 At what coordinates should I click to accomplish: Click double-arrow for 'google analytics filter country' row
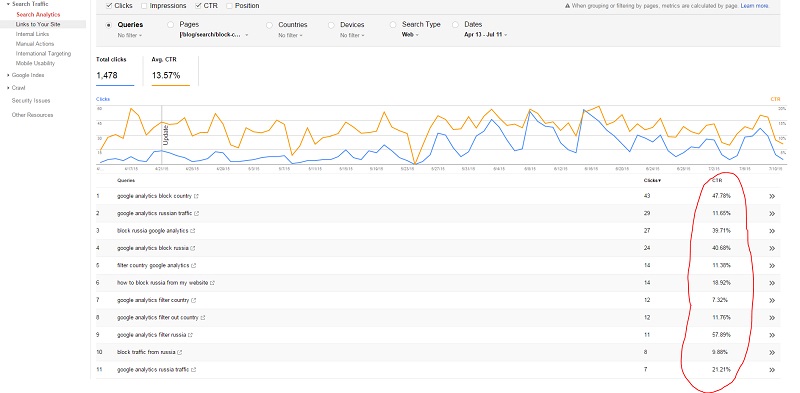(x=772, y=300)
